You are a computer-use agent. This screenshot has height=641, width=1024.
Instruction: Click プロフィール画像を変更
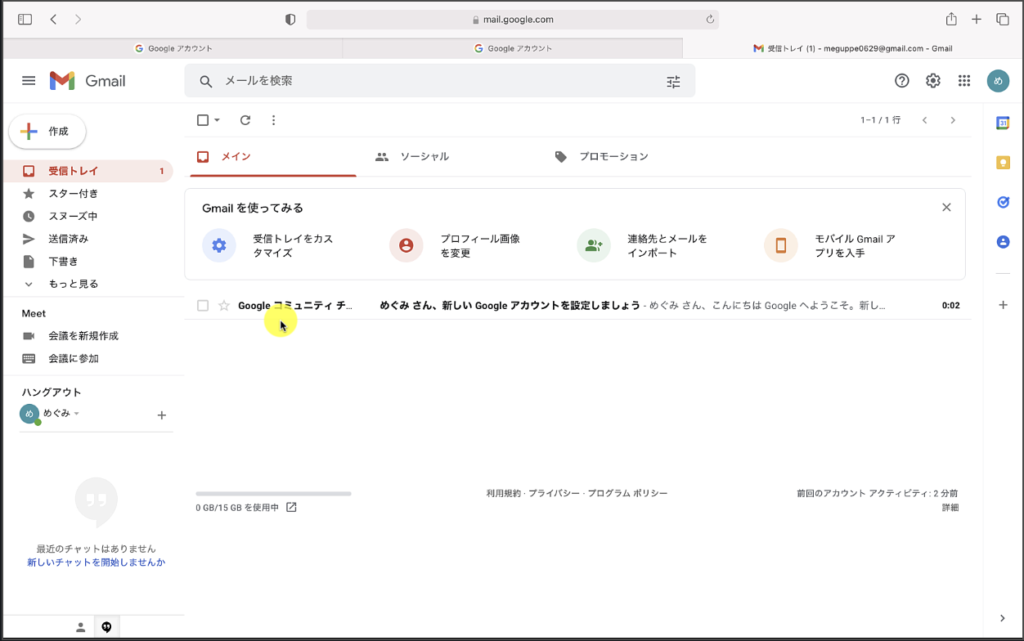tap(456, 246)
